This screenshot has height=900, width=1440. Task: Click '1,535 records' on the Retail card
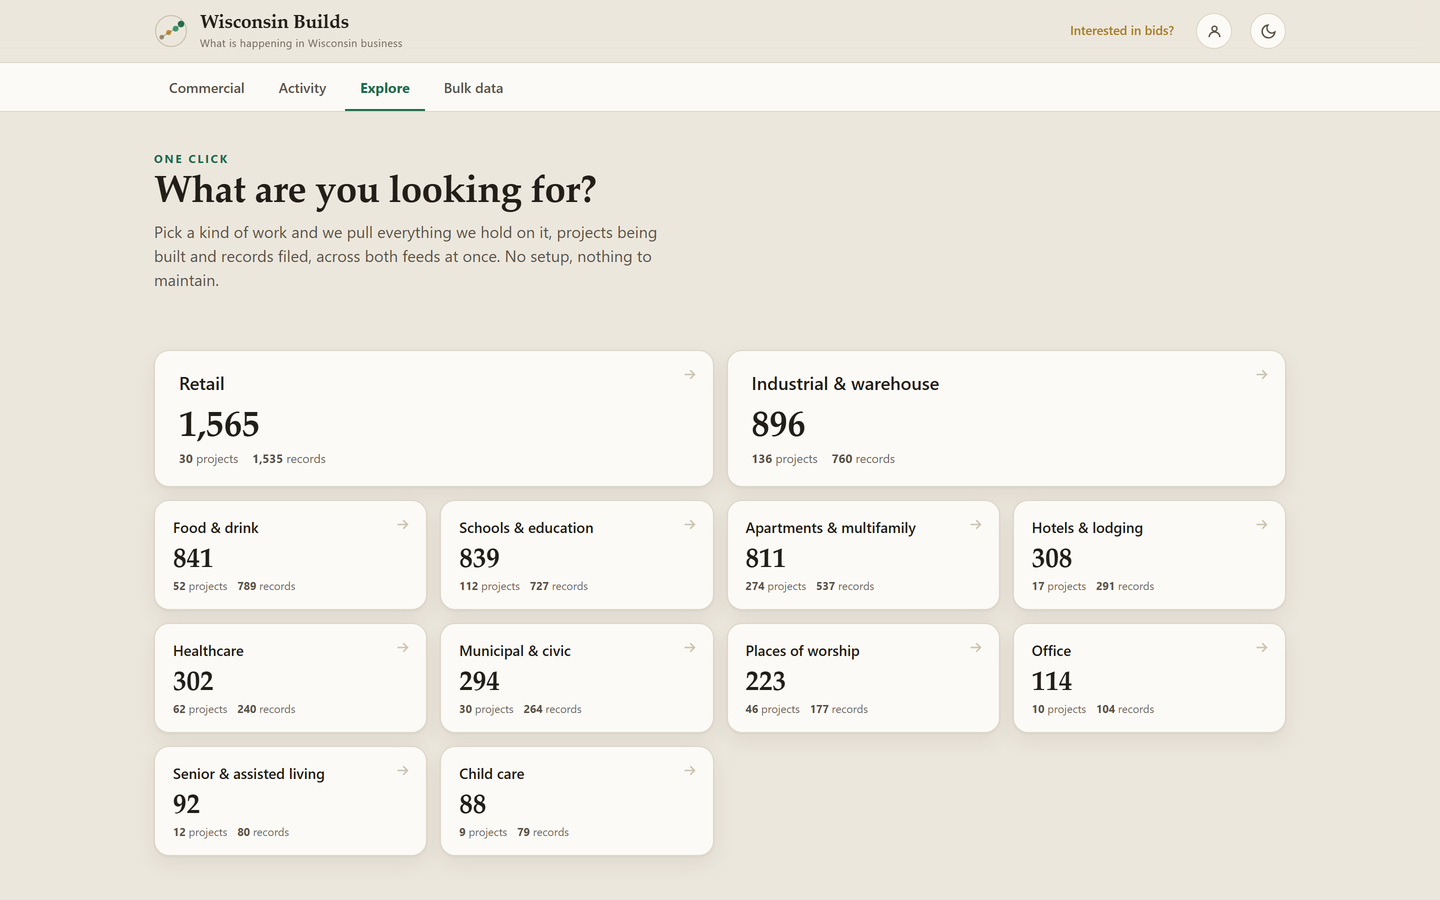point(289,459)
